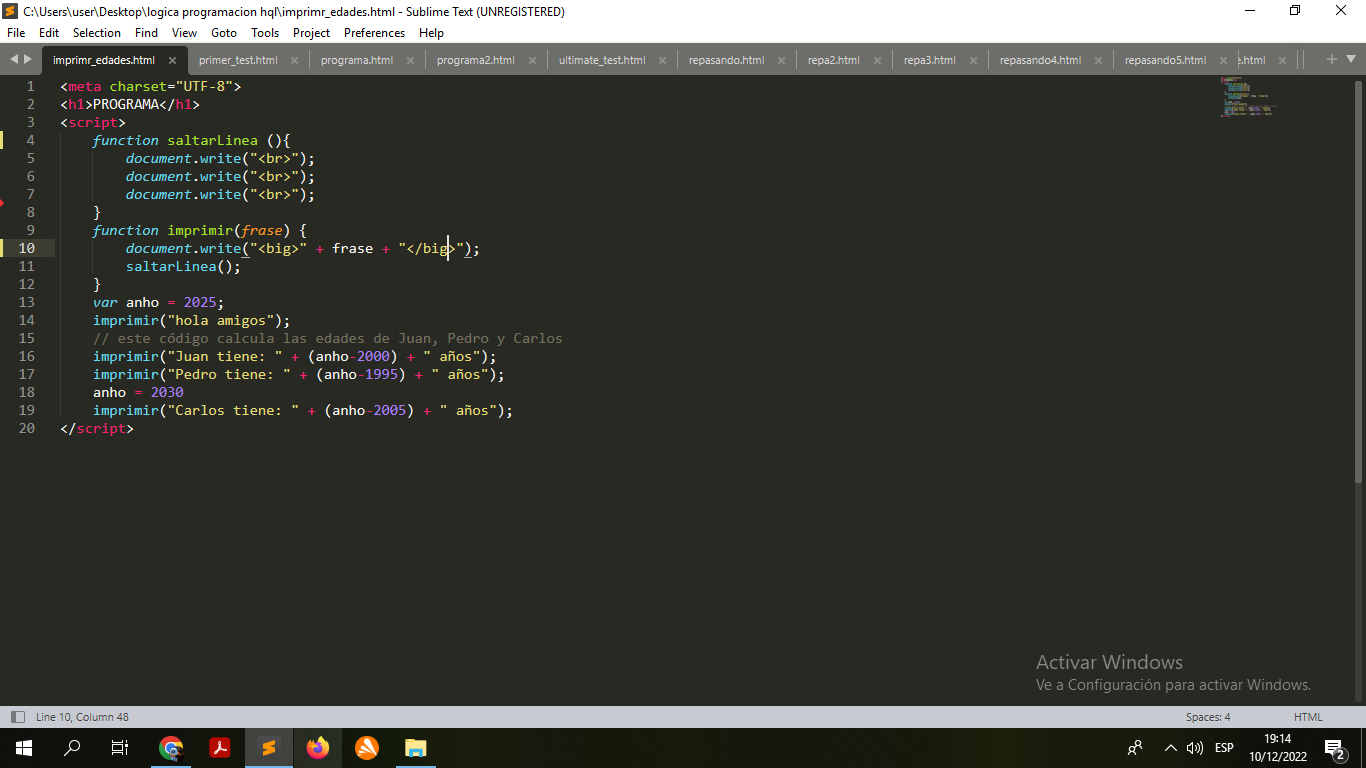Viewport: 1366px width, 768px height.
Task: Click the comment line about Juan, Pedro y Carlos
Action: tap(328, 338)
